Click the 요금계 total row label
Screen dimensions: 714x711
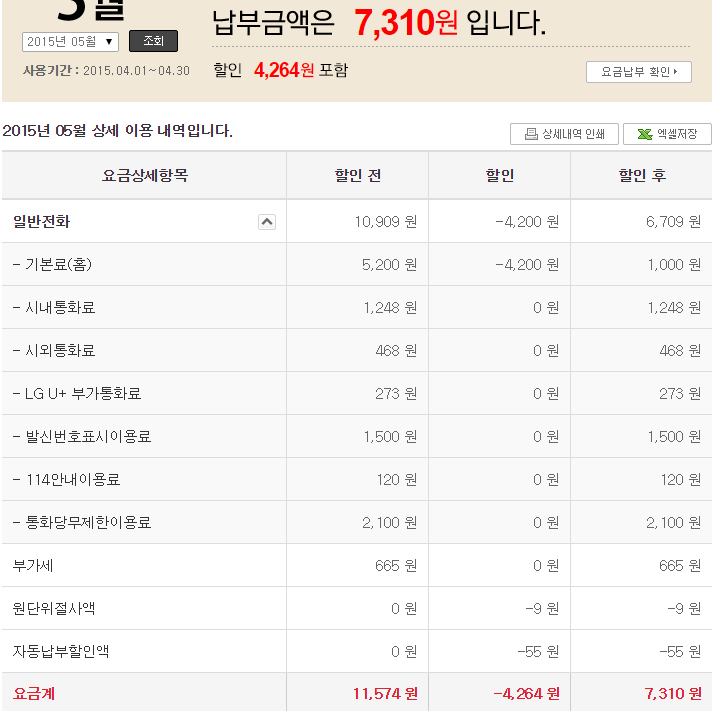click(33, 693)
